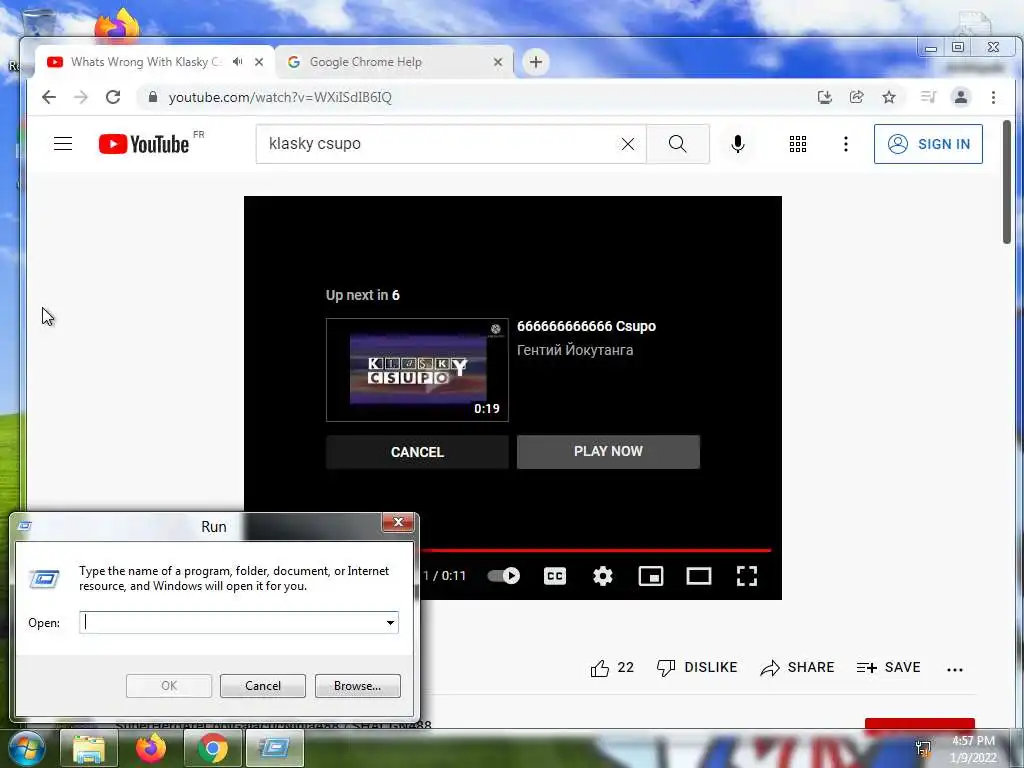Expand the Run dialog Open dropdown
This screenshot has height=768, width=1024.
coord(391,622)
